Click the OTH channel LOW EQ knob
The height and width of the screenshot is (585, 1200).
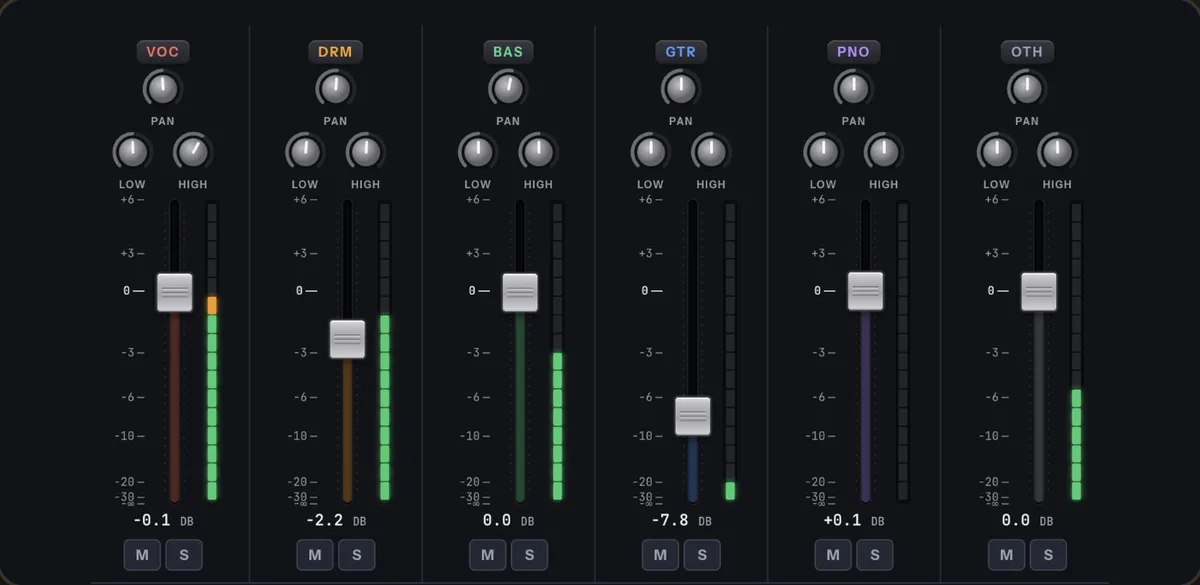tap(996, 152)
